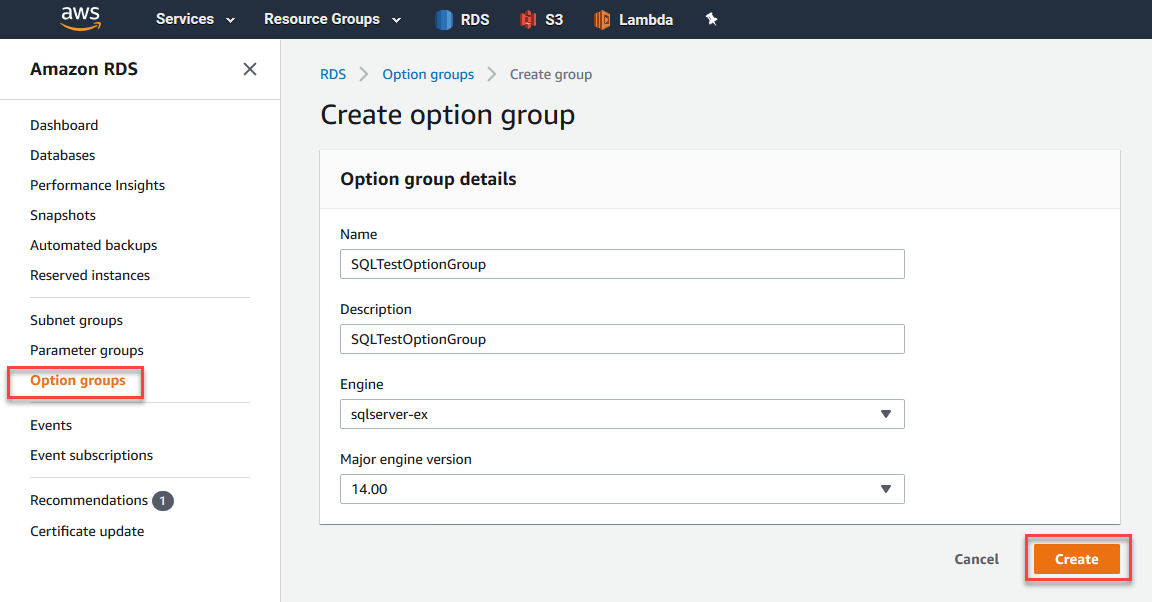Open the Major engine version dropdown

pos(622,489)
